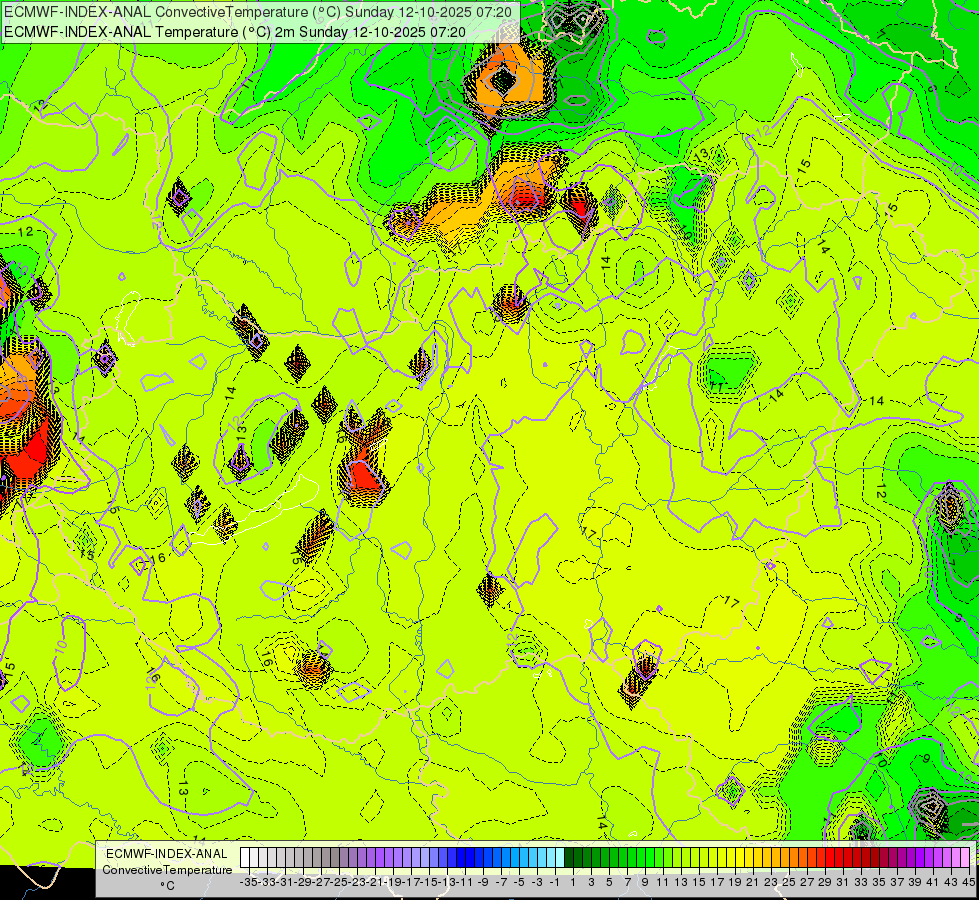
Task: Pick the white swatch above -35 in legend
Action: point(245,858)
